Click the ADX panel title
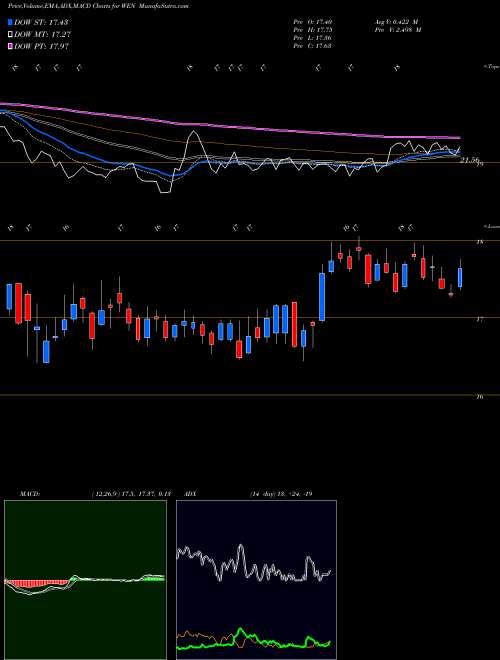Screen dimensions: 500x660 pos(191,494)
